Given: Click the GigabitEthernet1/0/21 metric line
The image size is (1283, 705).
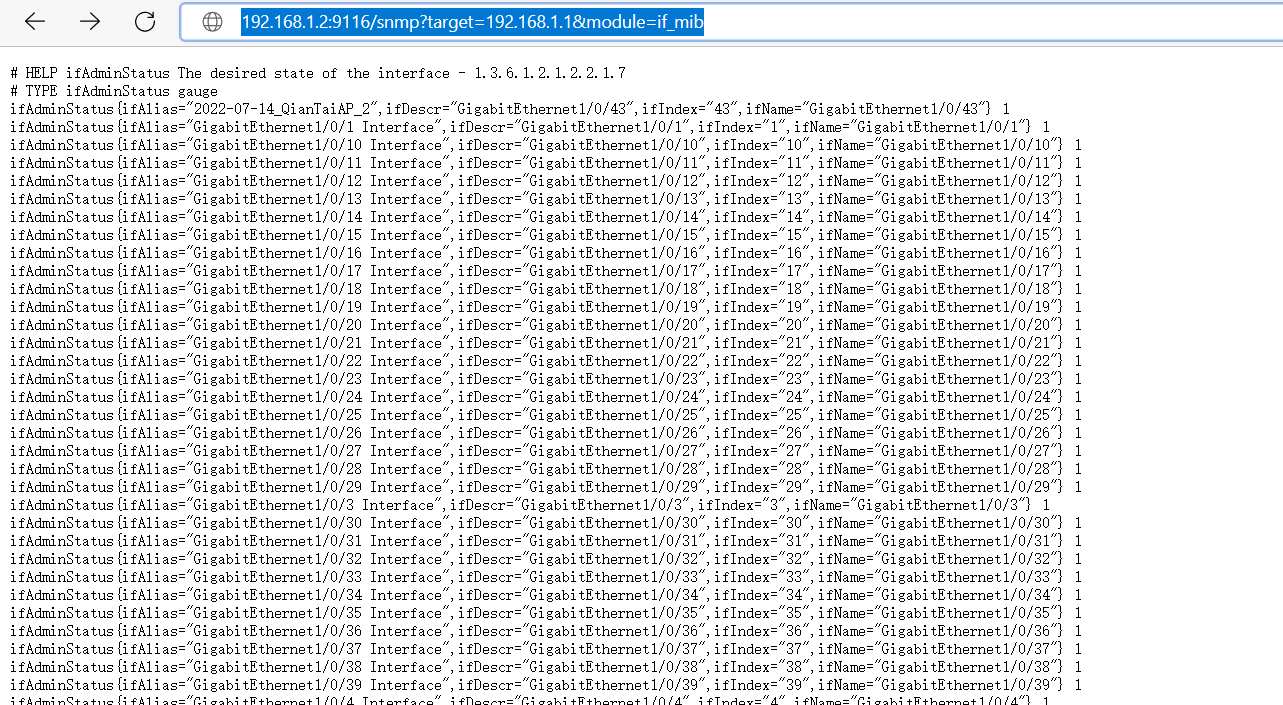Looking at the screenshot, I should click(x=546, y=343).
